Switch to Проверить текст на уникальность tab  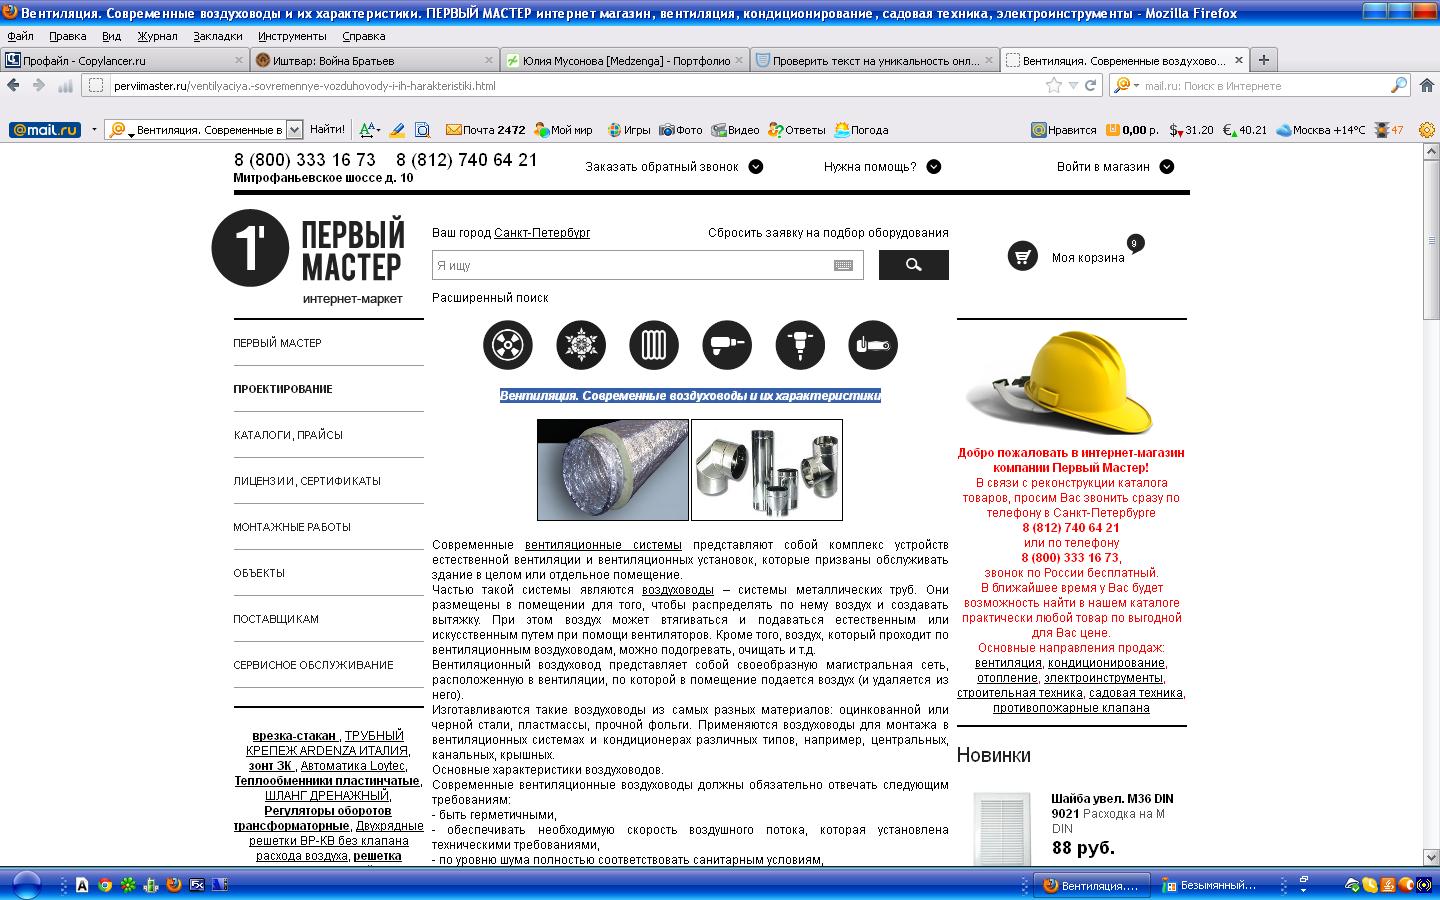pyautogui.click(x=873, y=61)
